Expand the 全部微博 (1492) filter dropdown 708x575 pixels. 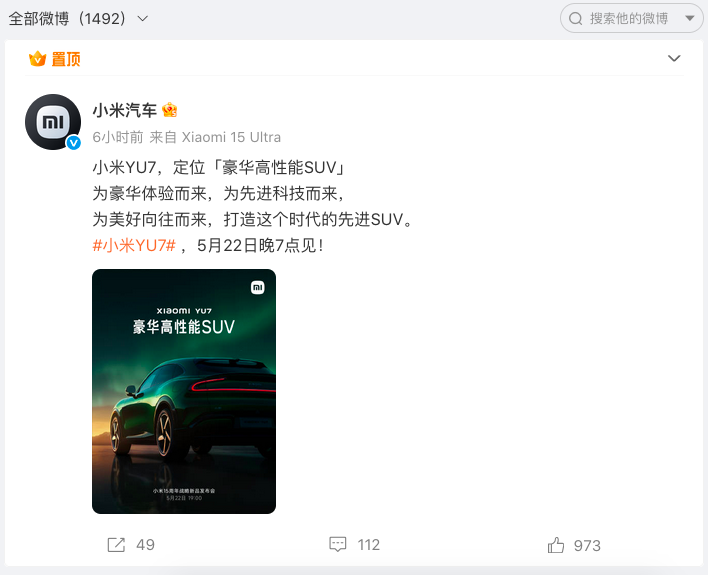pyautogui.click(x=78, y=19)
